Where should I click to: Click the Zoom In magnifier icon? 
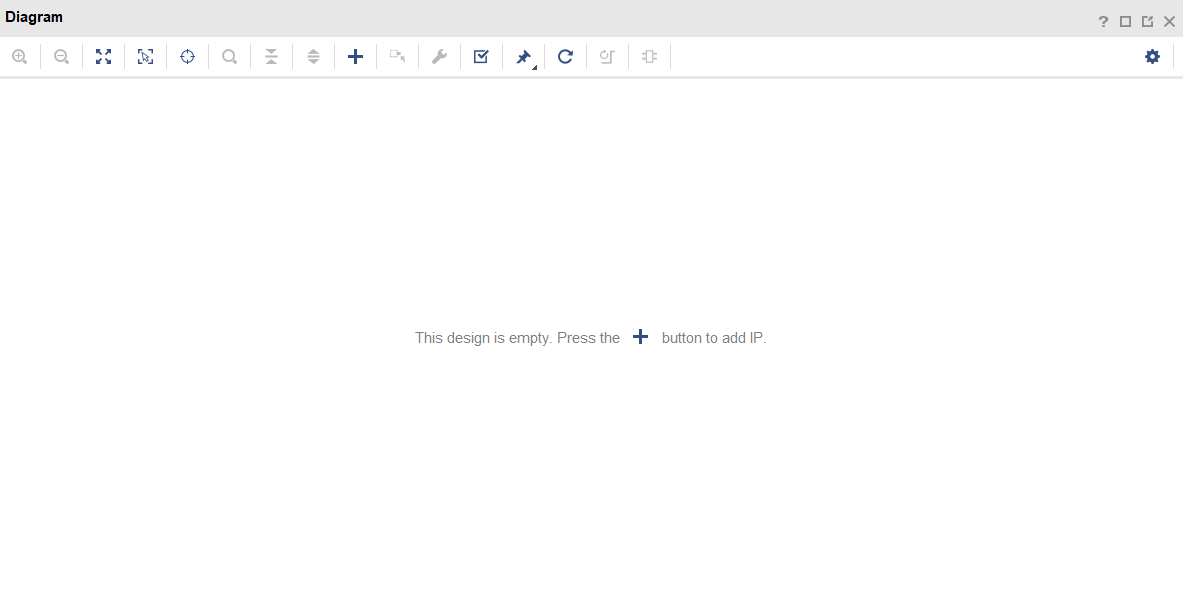tap(20, 57)
